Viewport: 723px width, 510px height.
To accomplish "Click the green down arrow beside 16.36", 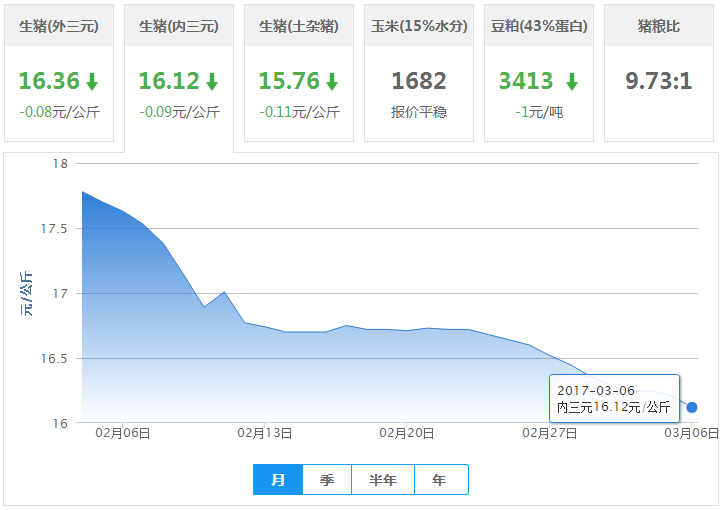I will pos(92,82).
